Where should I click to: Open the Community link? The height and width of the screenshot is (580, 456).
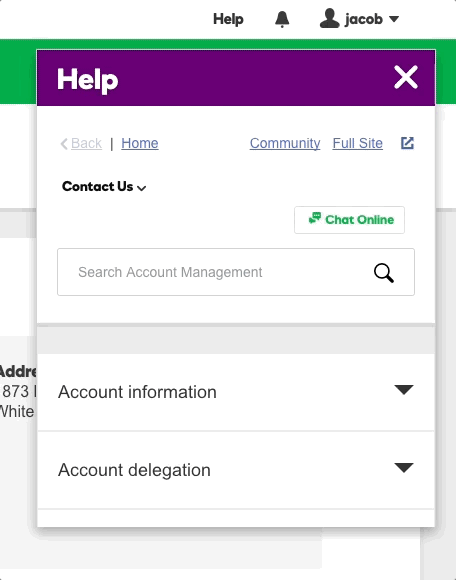[285, 143]
